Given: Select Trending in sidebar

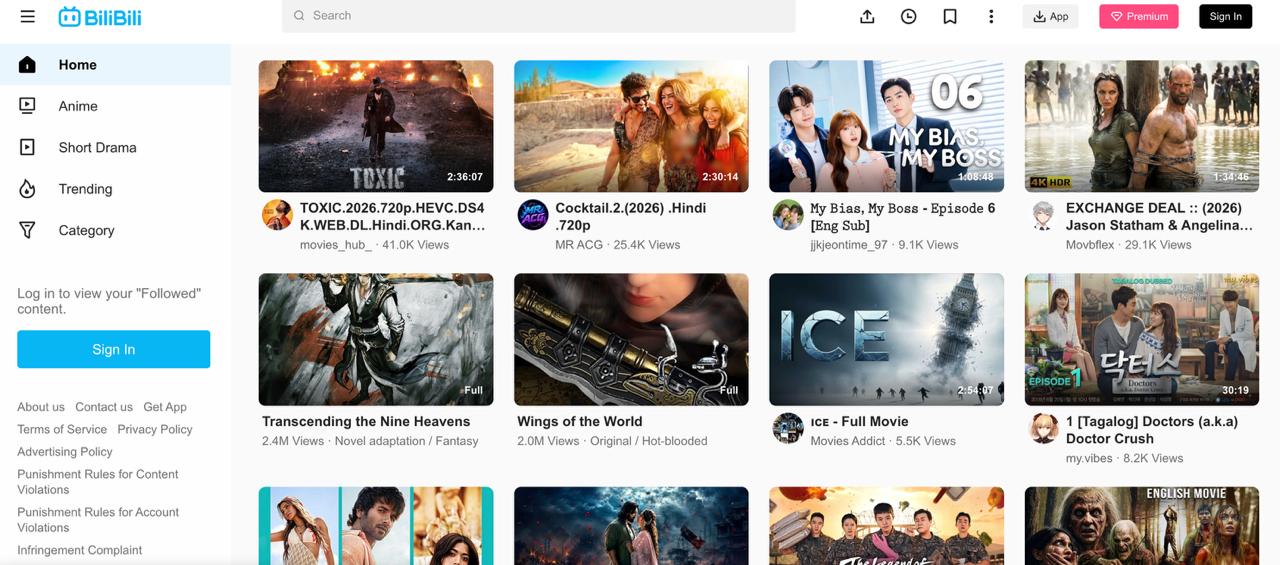Looking at the screenshot, I should 115,189.
